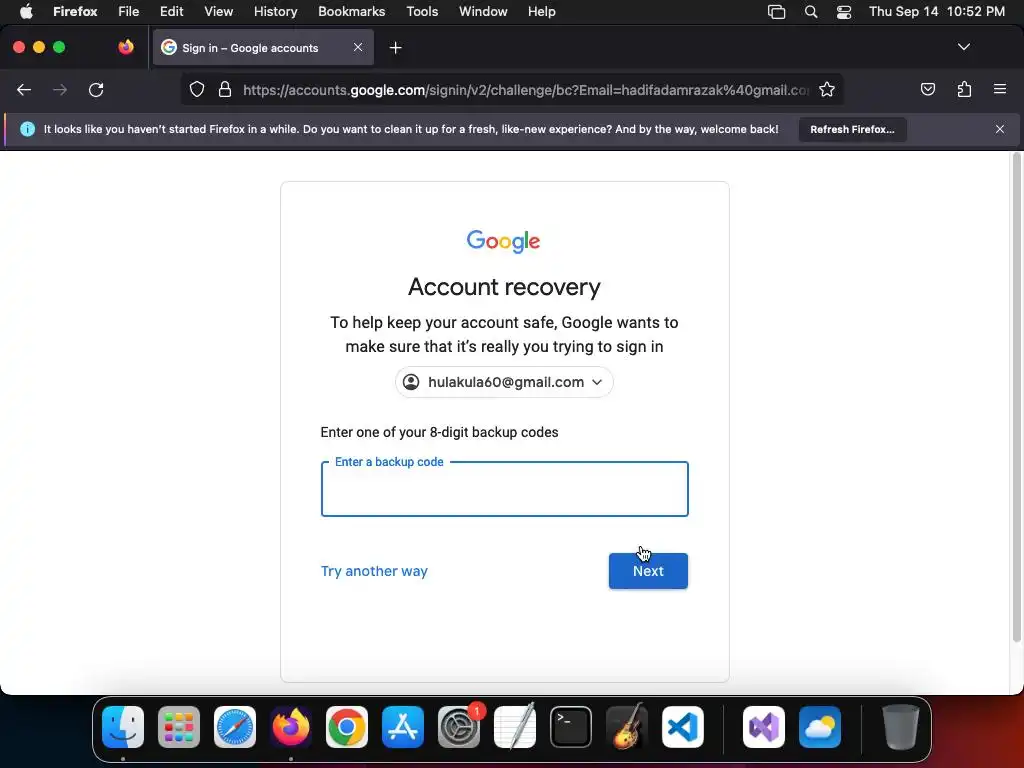
Task: Launch Visual Studio Code from the Dock
Action: pyautogui.click(x=682, y=727)
